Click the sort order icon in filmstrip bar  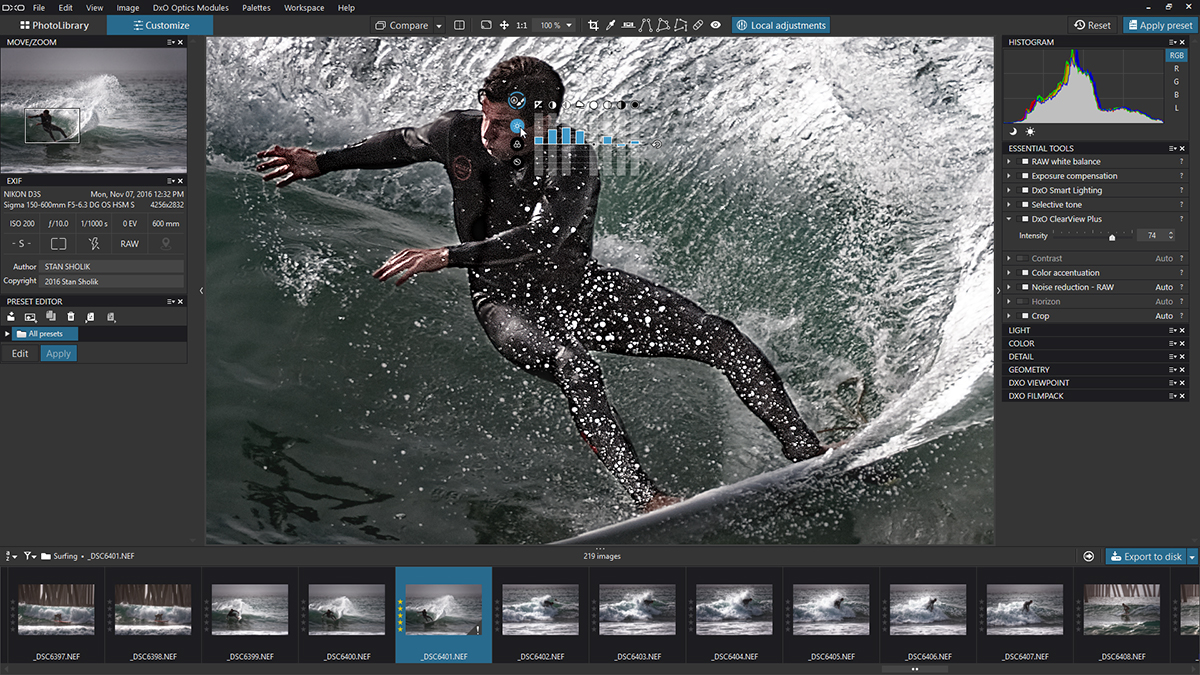point(10,556)
